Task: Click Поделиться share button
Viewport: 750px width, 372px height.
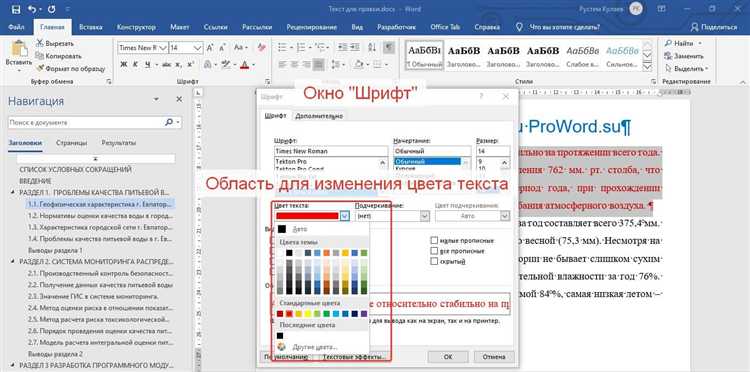Action: point(714,27)
